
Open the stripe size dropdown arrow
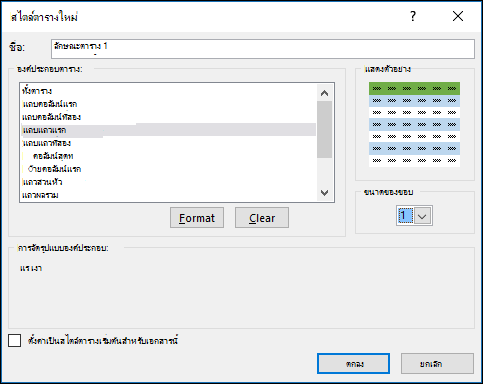pos(422,216)
